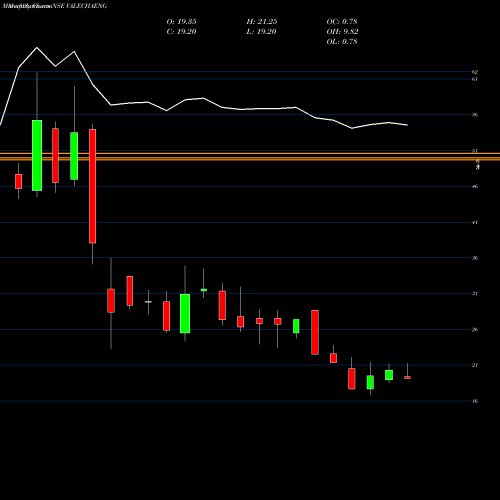The width and height of the screenshot is (500, 500).
Task: Select the OC: 0.78 reading
Action: (x=342, y=22)
